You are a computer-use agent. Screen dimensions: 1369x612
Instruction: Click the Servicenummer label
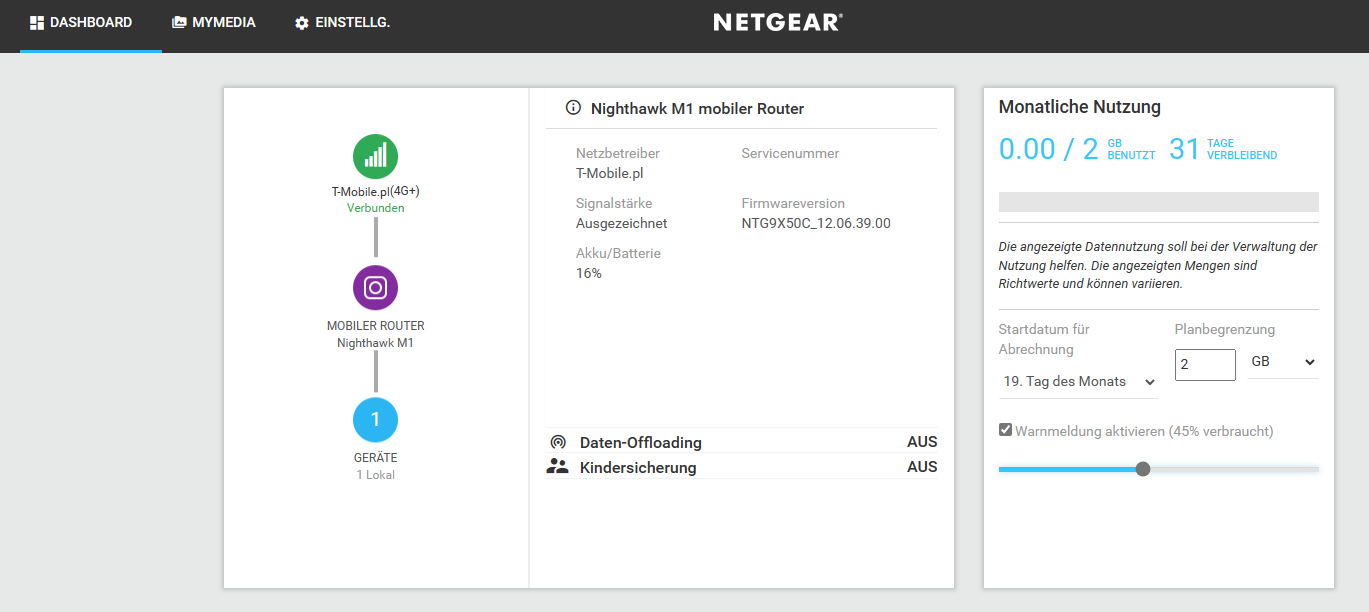790,153
